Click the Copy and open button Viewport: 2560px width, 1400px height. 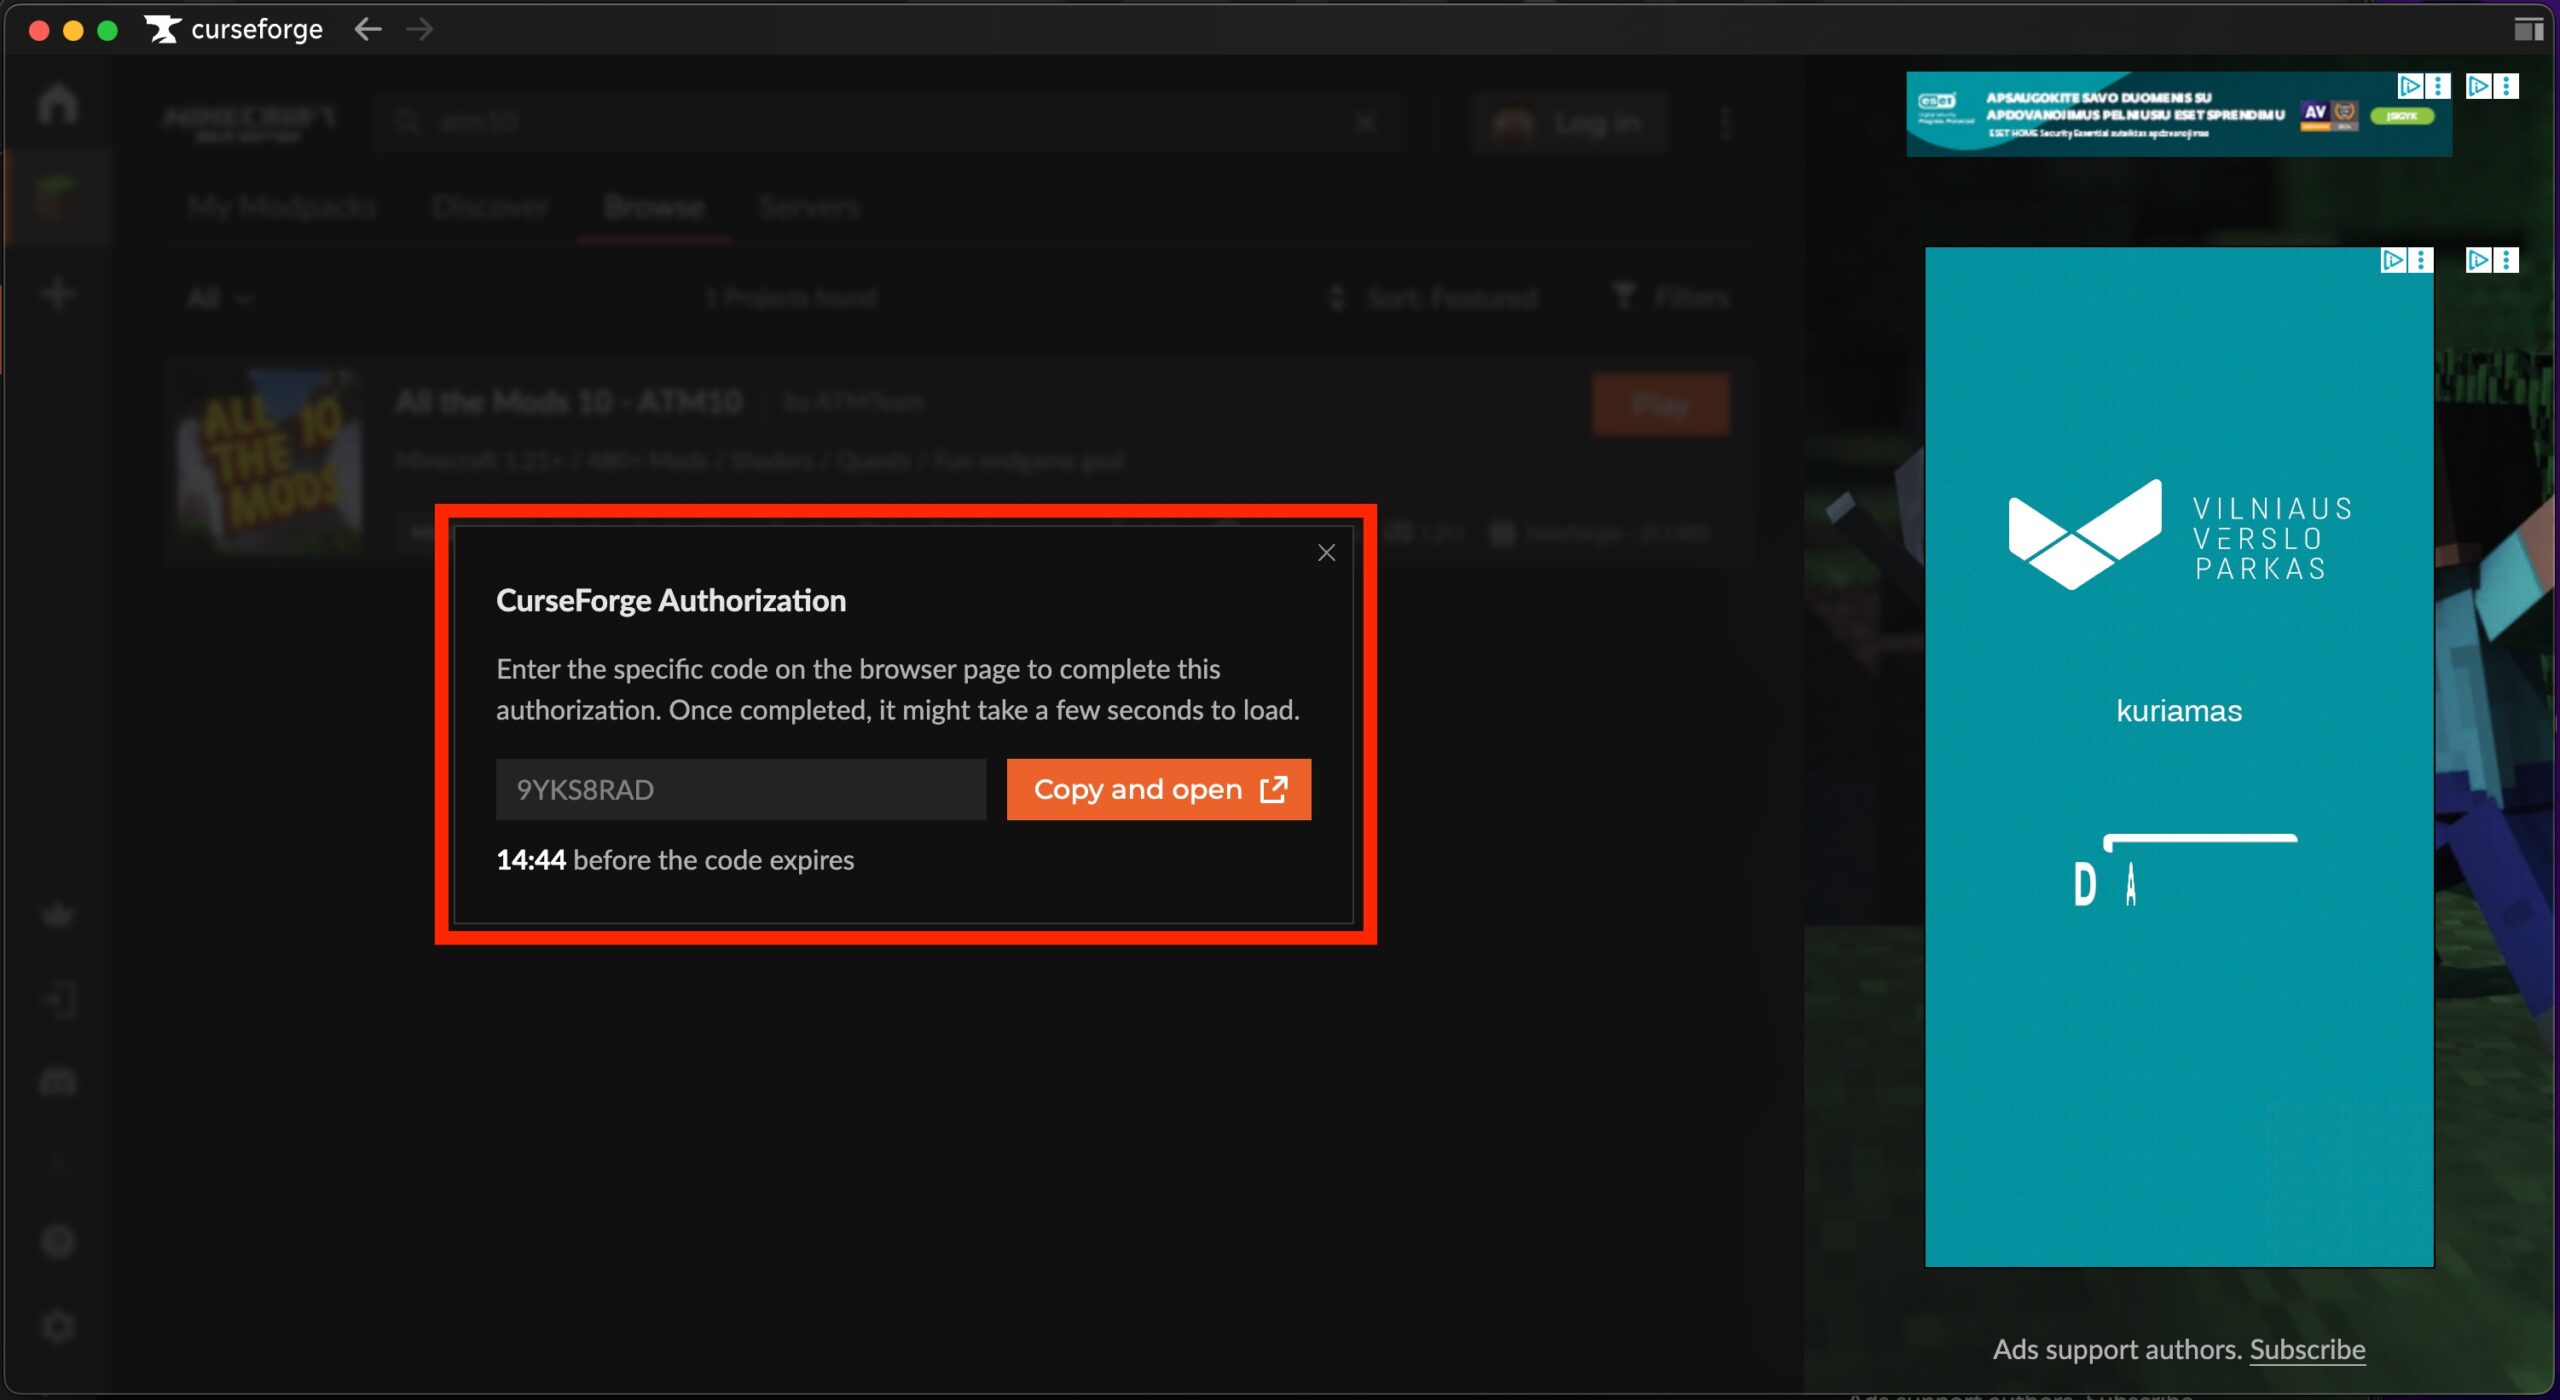(1158, 789)
